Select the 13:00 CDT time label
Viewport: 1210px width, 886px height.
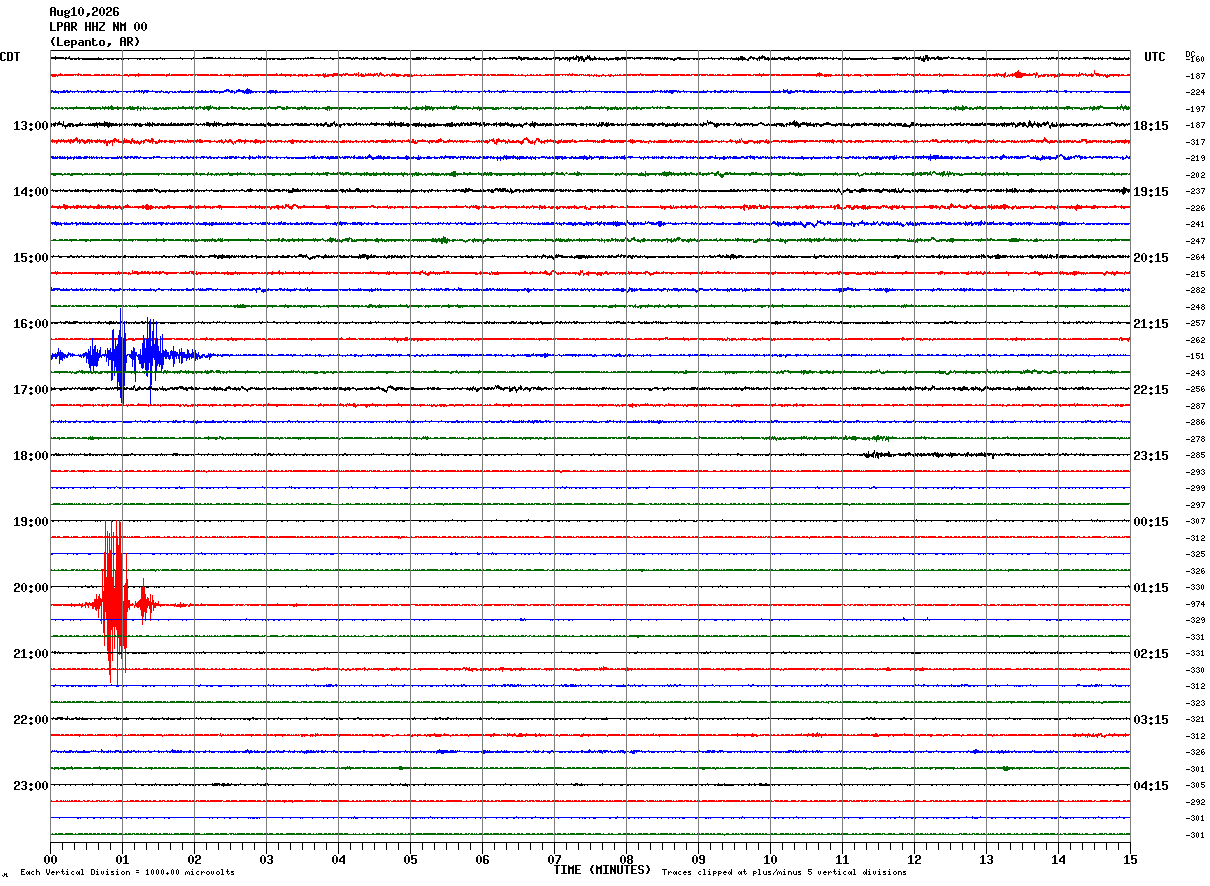[30, 126]
